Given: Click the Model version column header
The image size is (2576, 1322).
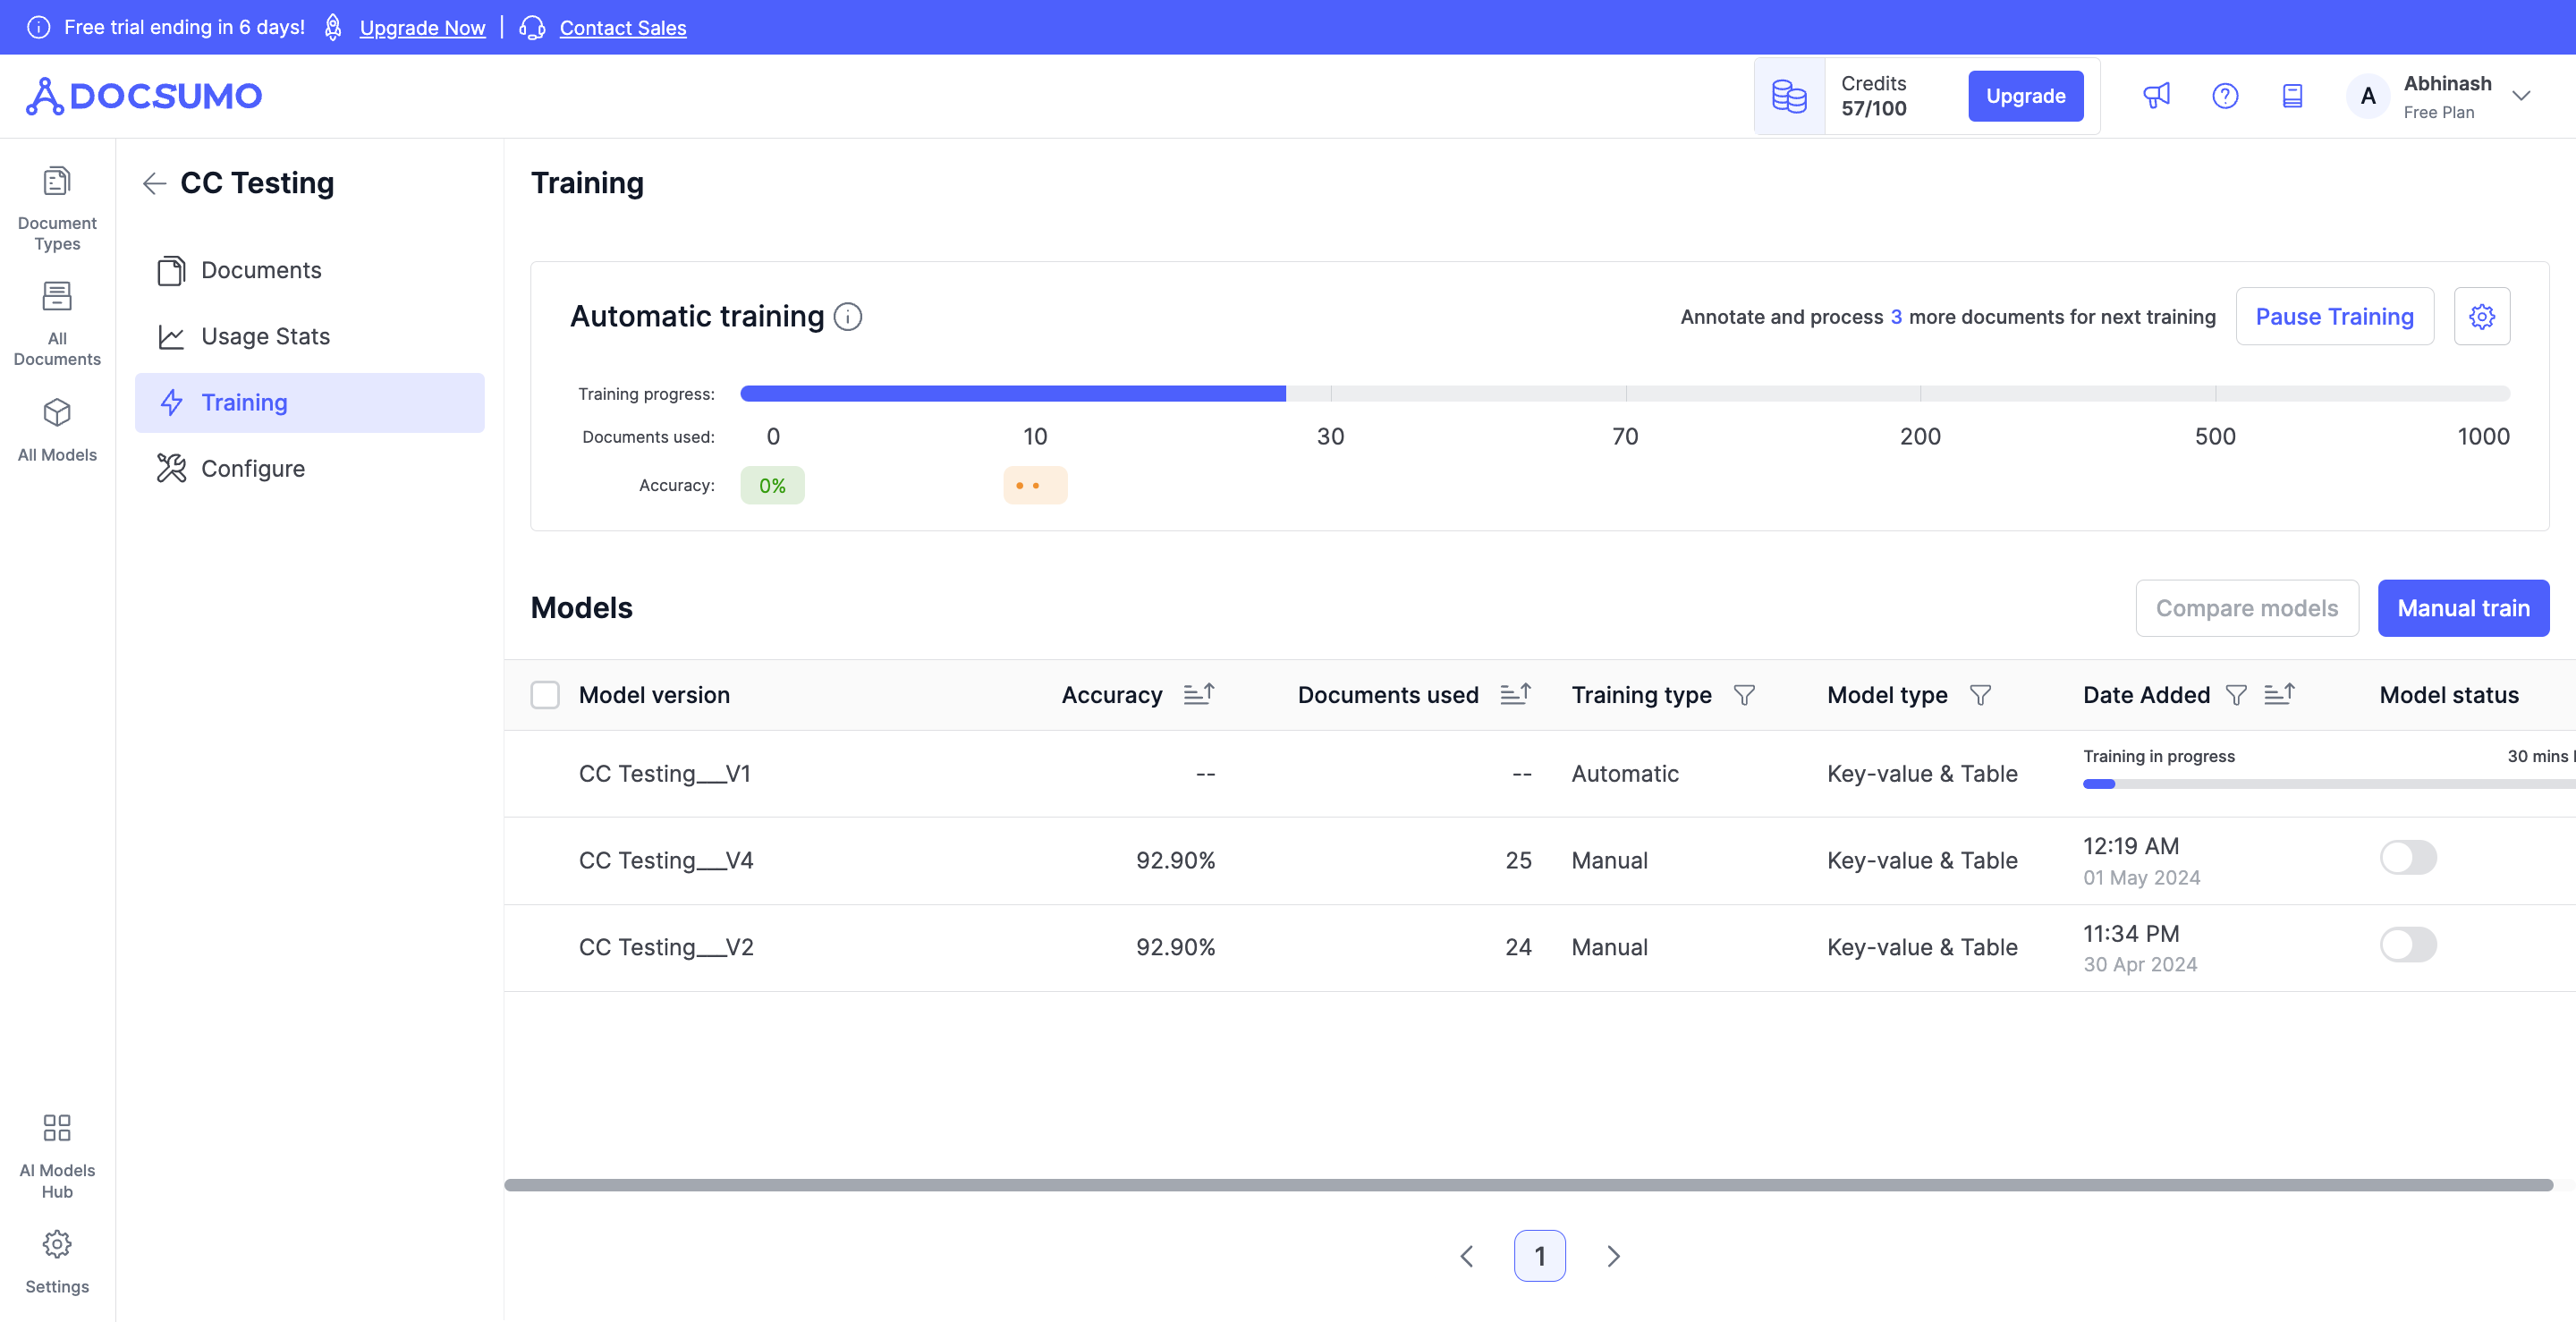Looking at the screenshot, I should click(x=654, y=695).
